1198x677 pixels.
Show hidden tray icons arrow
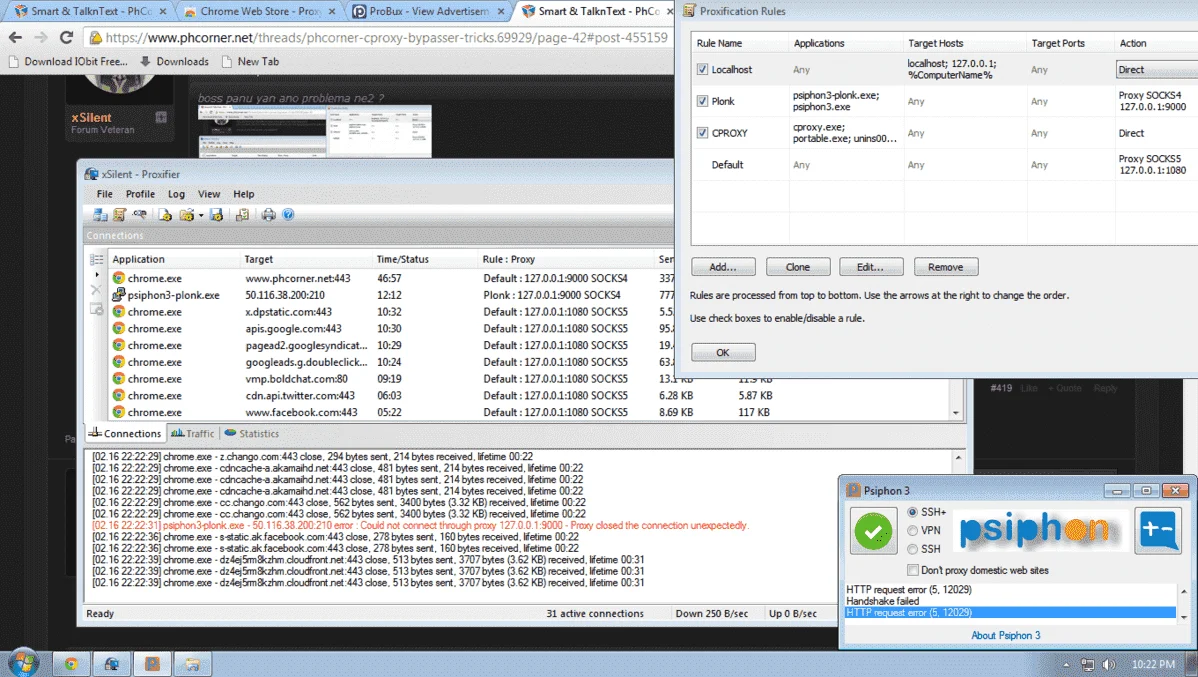1066,665
